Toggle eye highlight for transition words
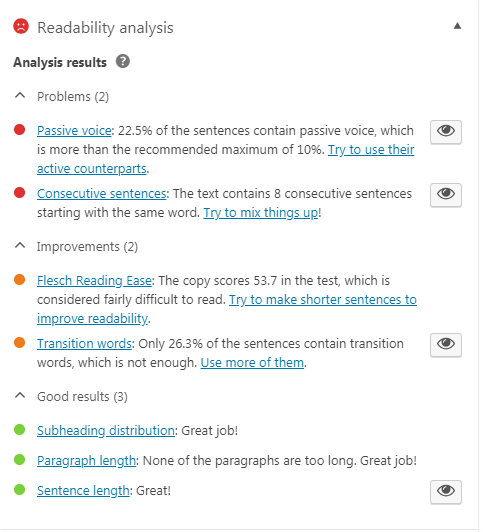 [x=446, y=345]
